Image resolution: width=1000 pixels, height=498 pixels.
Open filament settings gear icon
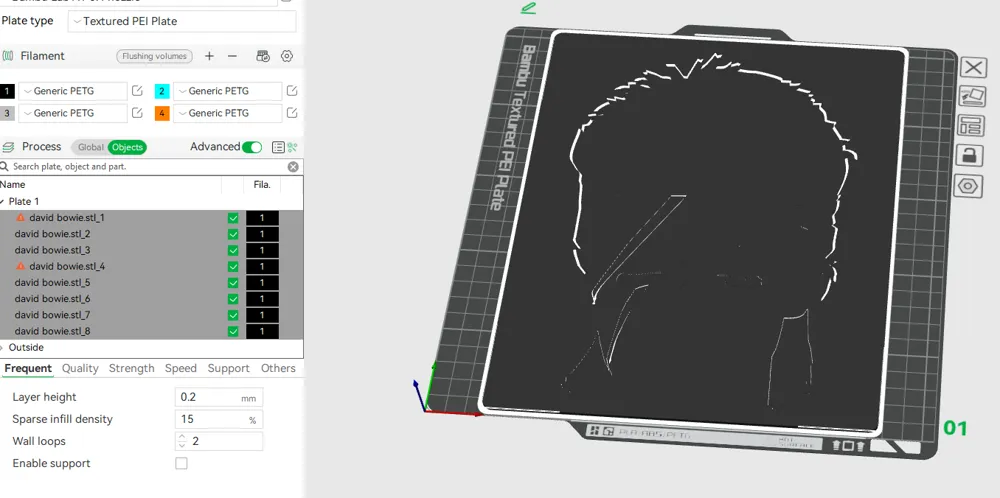point(287,56)
